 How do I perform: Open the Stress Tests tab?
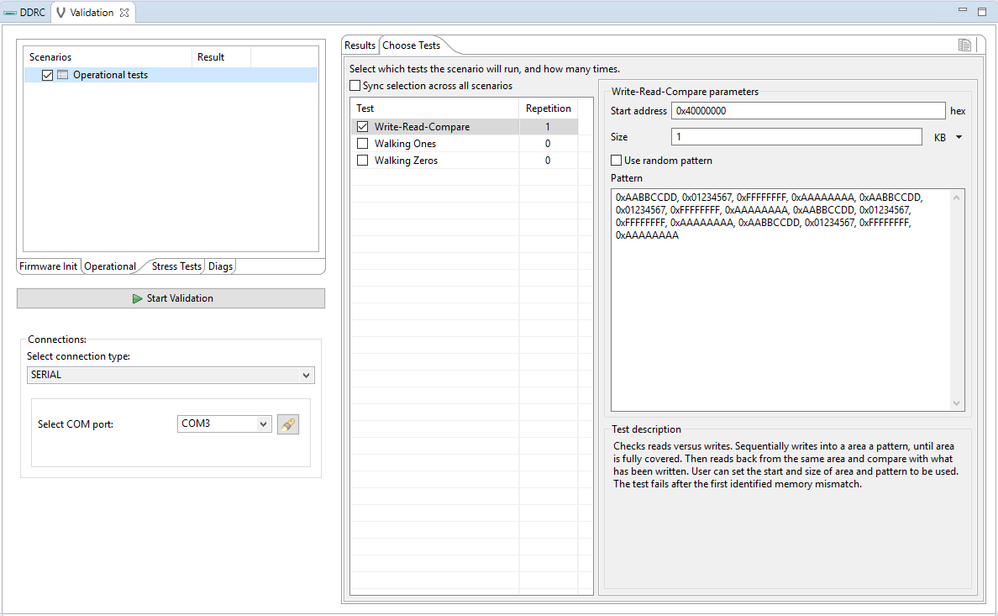pos(176,267)
